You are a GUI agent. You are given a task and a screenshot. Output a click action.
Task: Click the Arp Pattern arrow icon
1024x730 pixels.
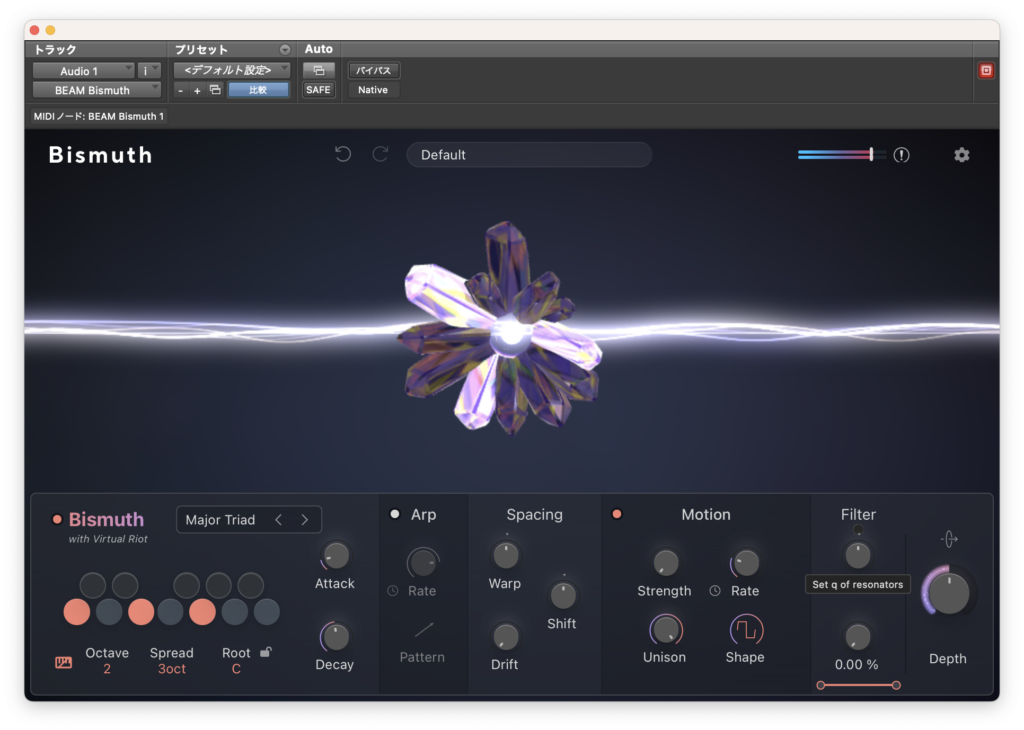click(423, 629)
